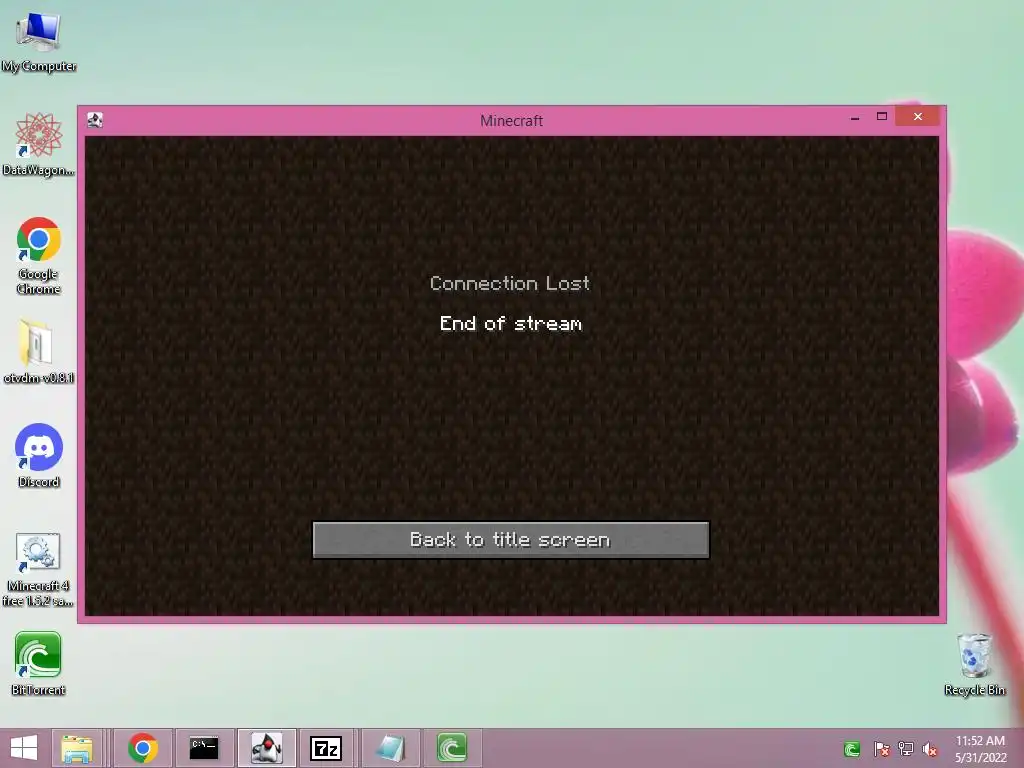Minimize the Minecraft window
Screen dimensions: 1024x768
855,118
